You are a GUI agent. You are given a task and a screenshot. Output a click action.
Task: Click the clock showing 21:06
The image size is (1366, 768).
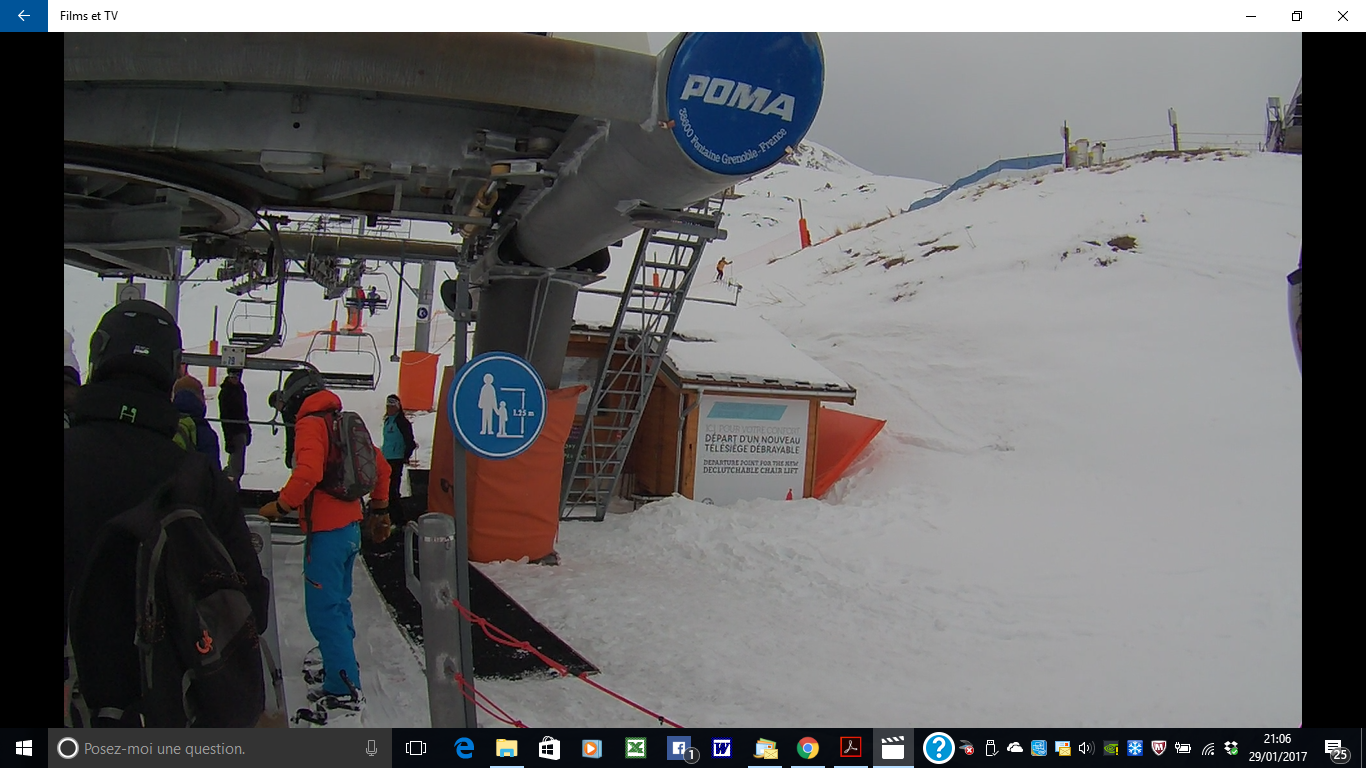[1277, 748]
